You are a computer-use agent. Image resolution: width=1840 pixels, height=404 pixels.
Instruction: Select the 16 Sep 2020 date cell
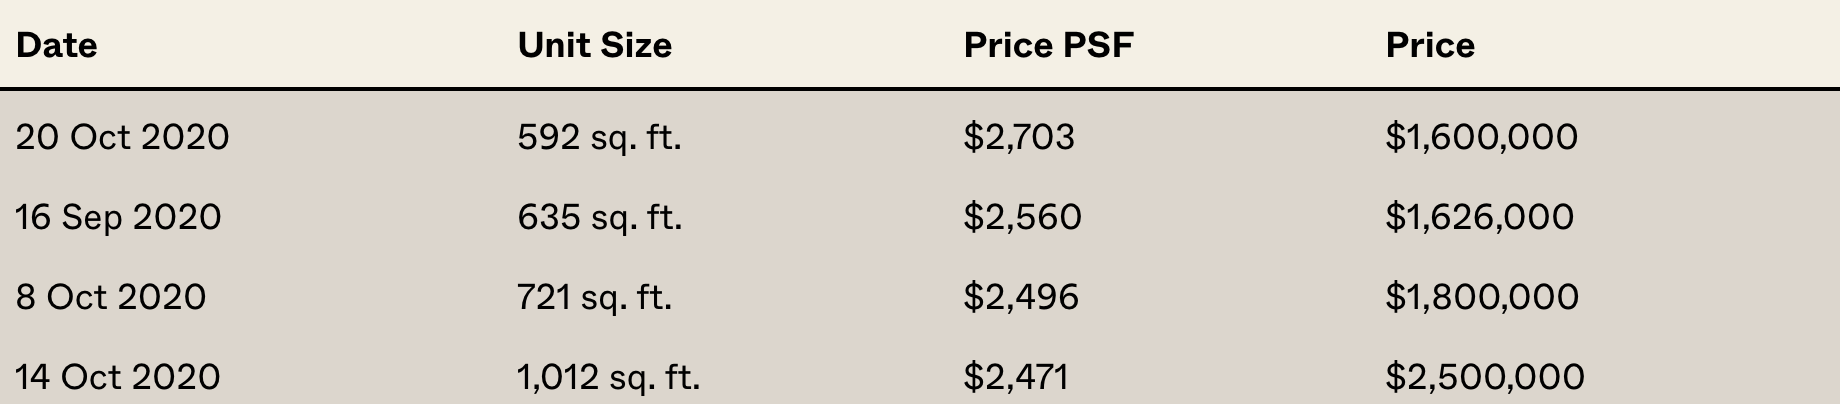point(118,217)
